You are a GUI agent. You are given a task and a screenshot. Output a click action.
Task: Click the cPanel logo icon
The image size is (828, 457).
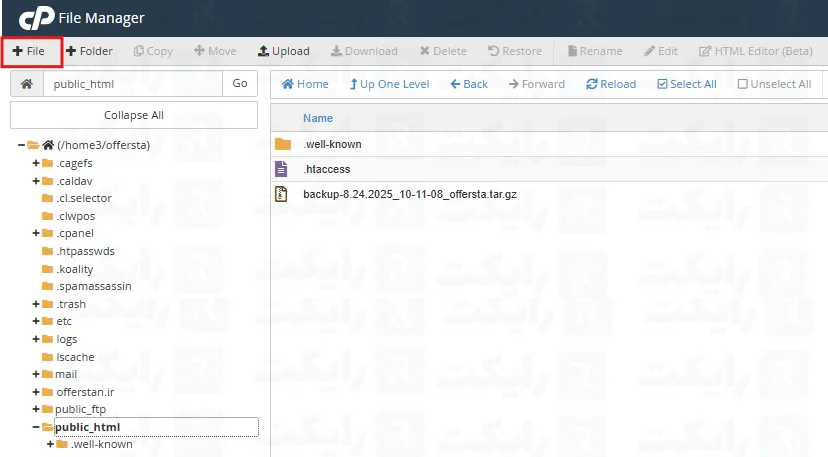click(x=35, y=17)
